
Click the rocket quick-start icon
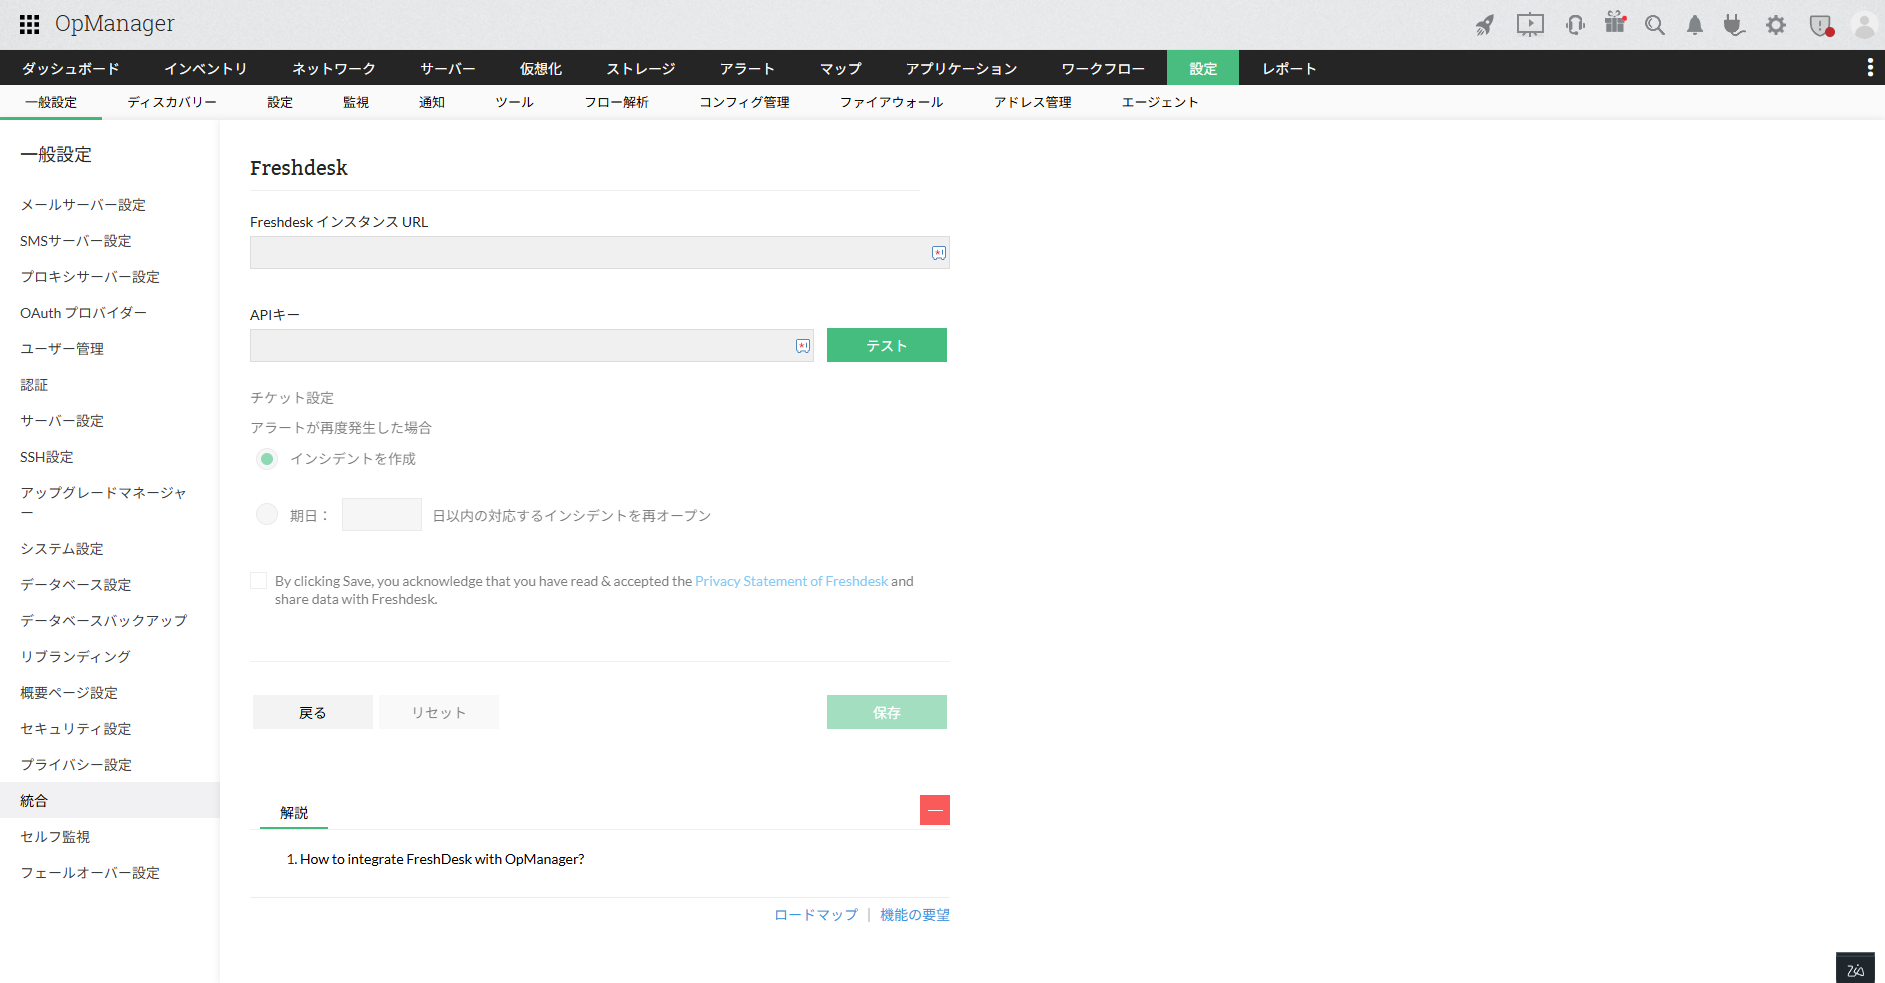point(1485,25)
